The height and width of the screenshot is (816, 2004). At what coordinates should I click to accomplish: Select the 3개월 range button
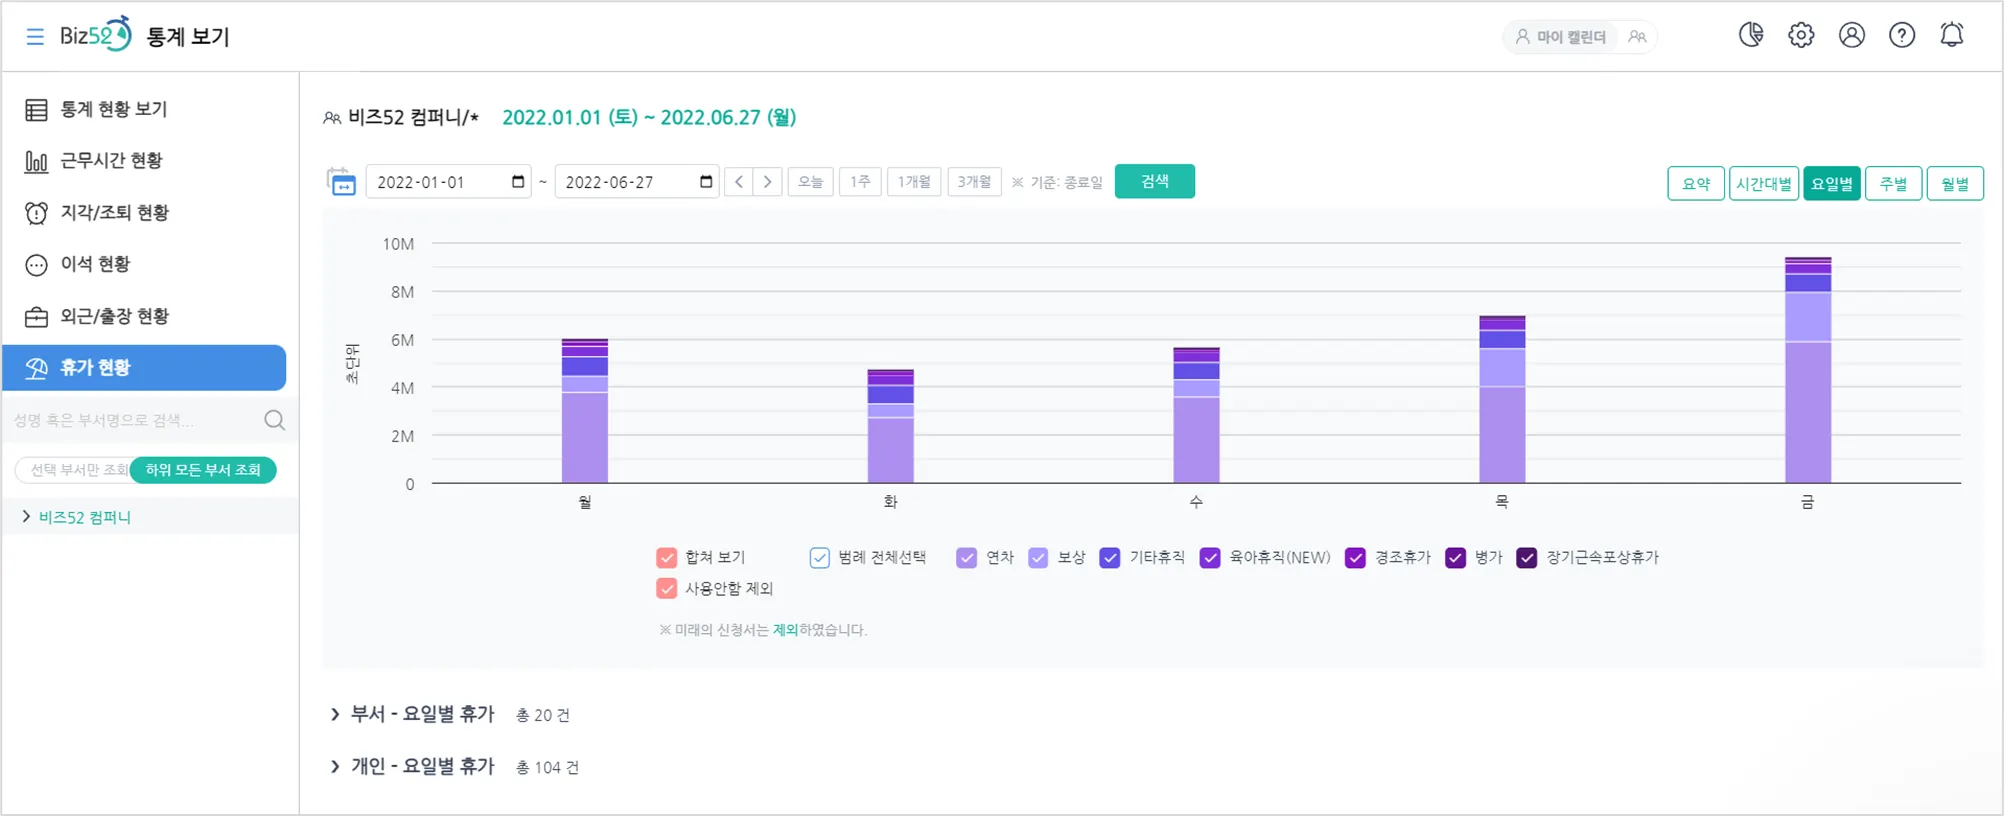(x=974, y=181)
